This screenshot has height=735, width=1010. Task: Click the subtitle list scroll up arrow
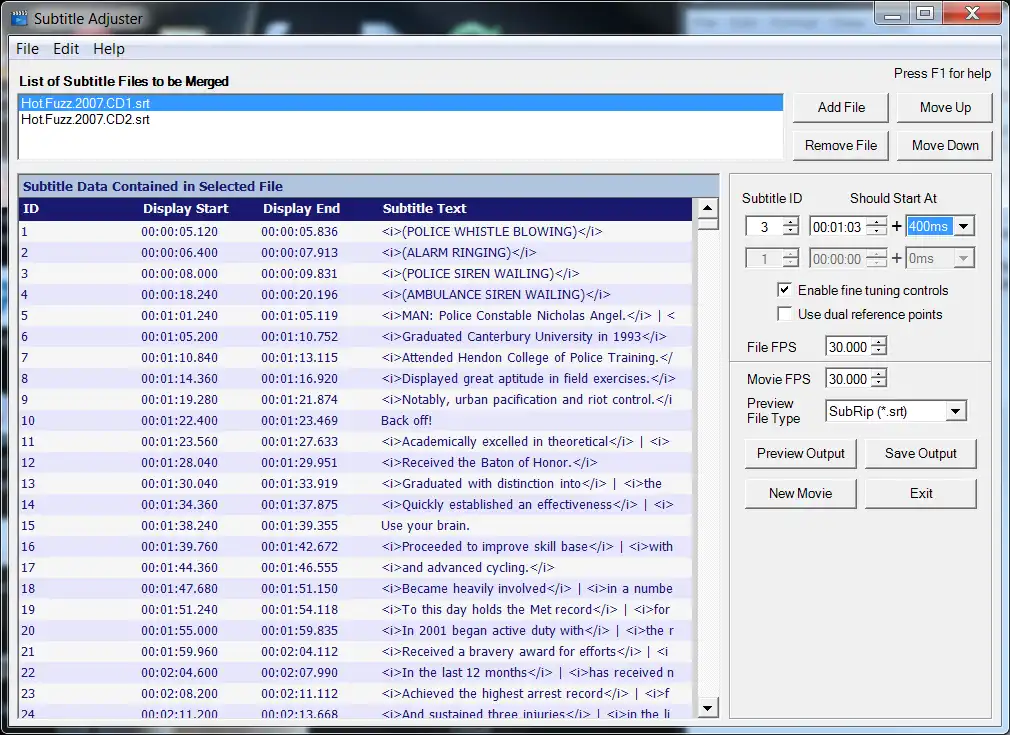[707, 207]
